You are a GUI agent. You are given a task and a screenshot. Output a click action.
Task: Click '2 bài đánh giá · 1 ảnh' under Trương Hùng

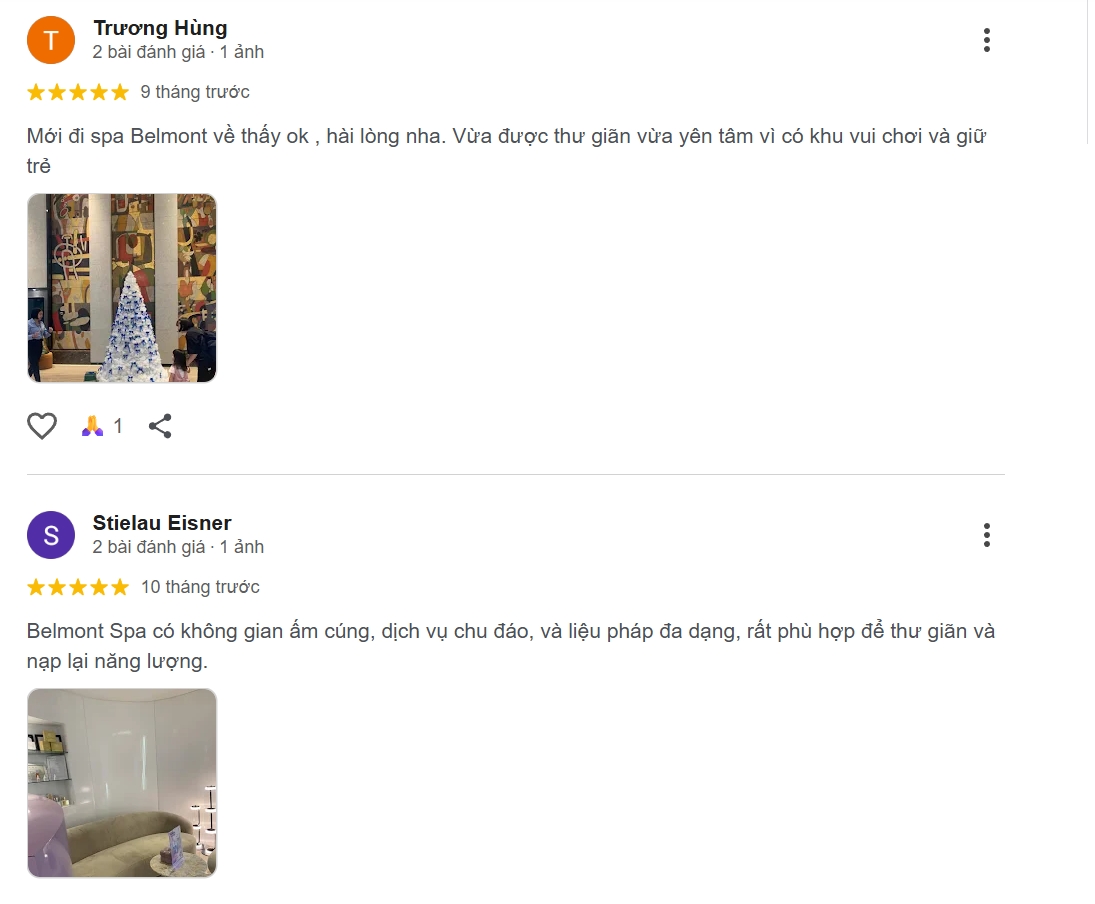click(x=177, y=52)
